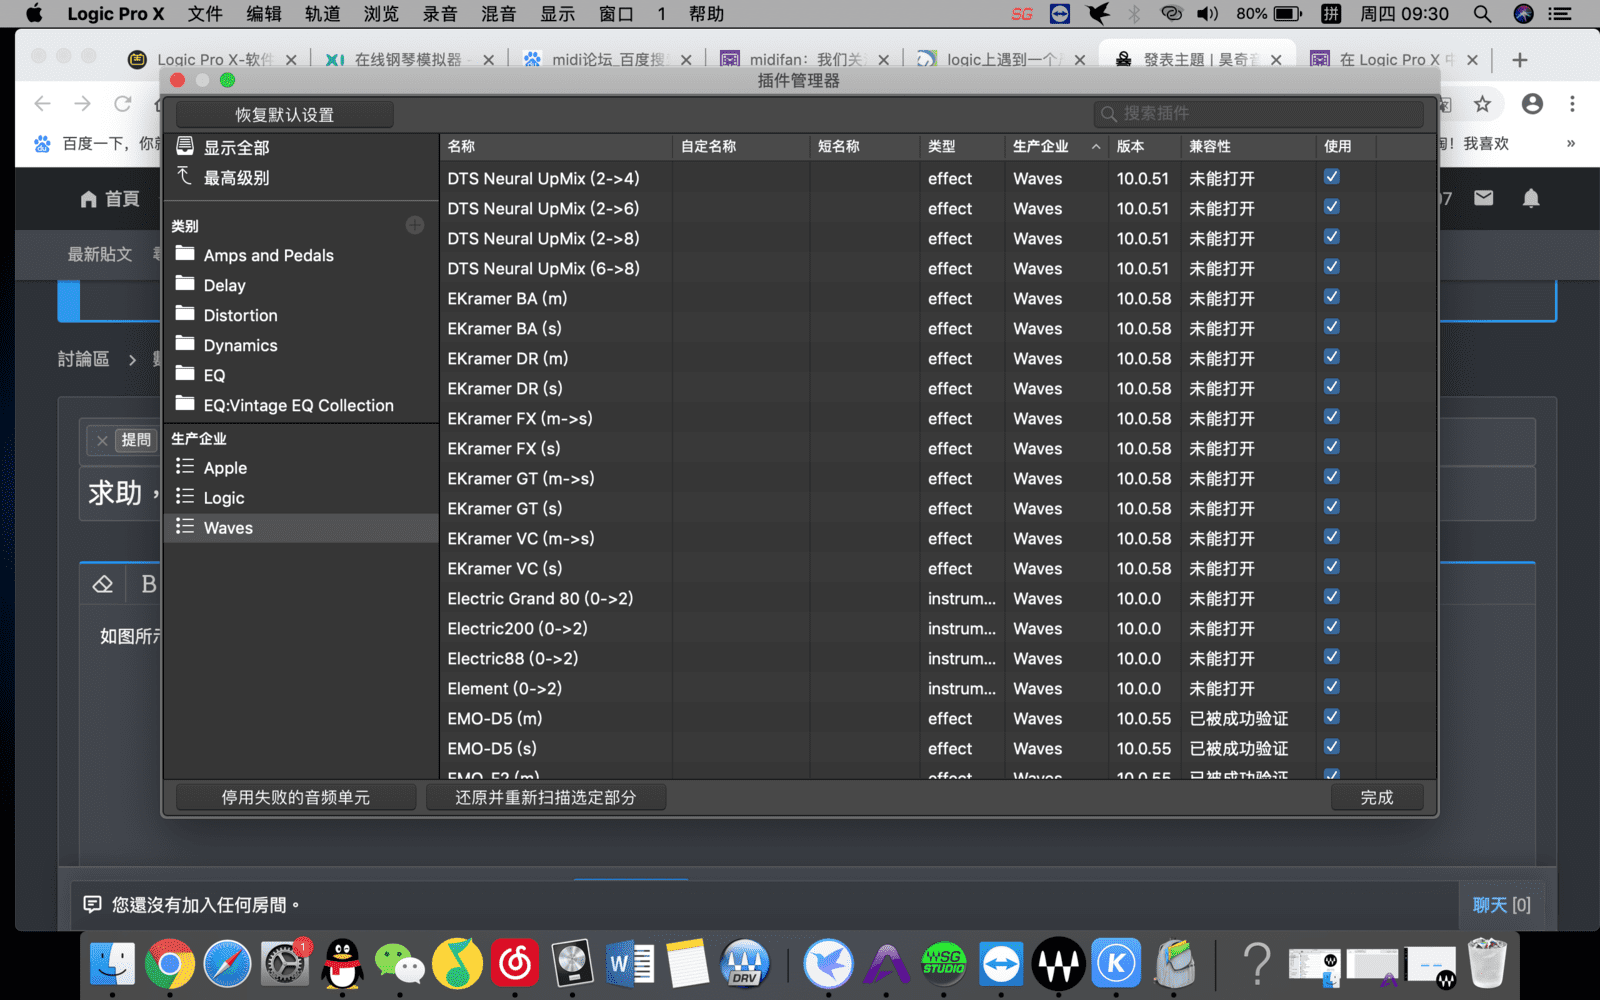Select Apple in manufacturers list
The width and height of the screenshot is (1600, 1000).
pos(300,467)
